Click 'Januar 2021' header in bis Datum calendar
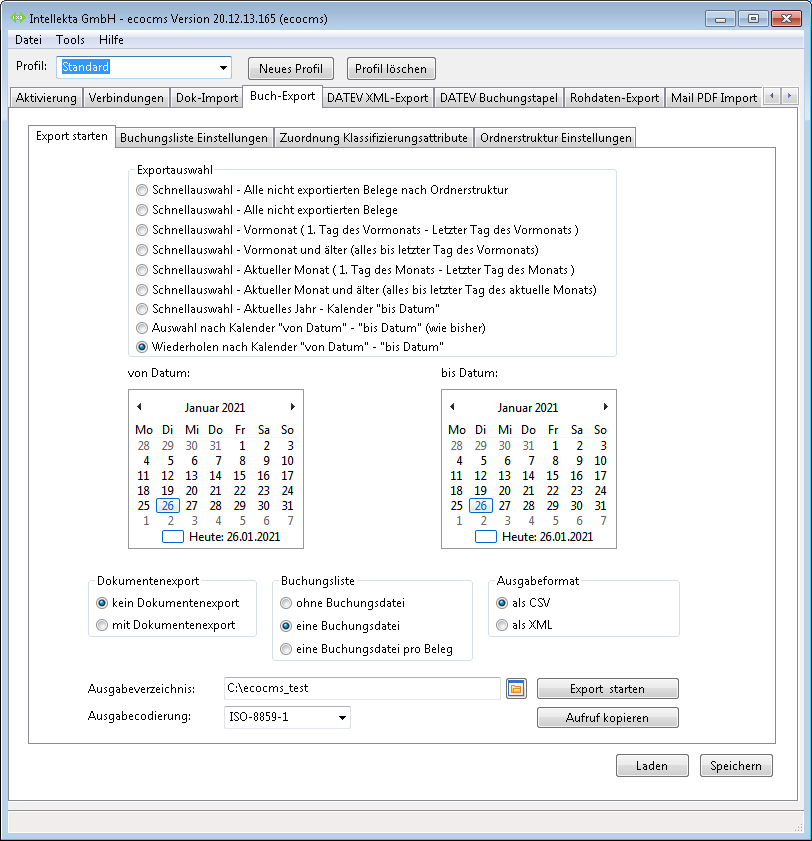812x841 pixels. (x=528, y=408)
